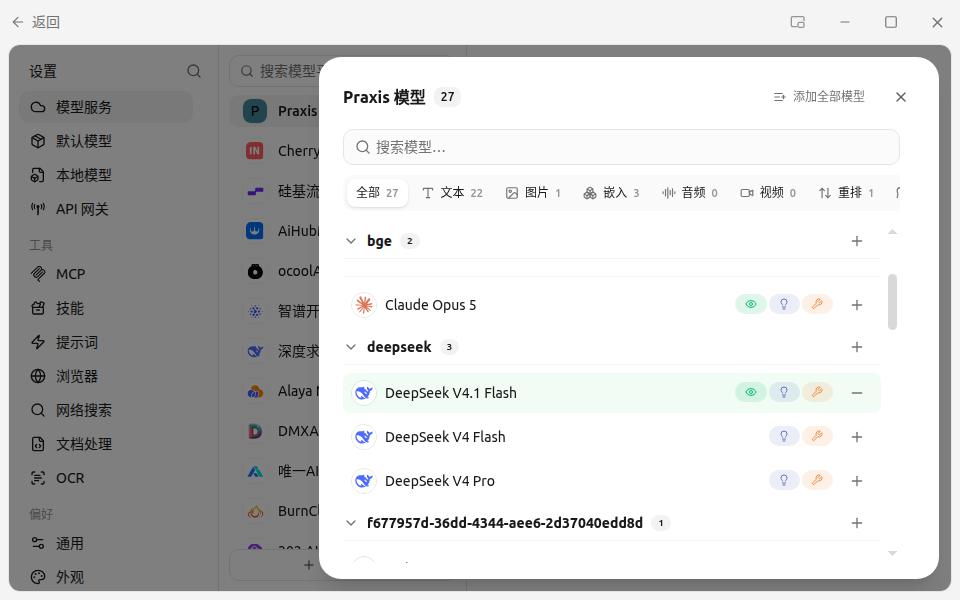Image resolution: width=960 pixels, height=600 pixels.
Task: Click scroll-down arrow of model list
Action: (x=892, y=553)
